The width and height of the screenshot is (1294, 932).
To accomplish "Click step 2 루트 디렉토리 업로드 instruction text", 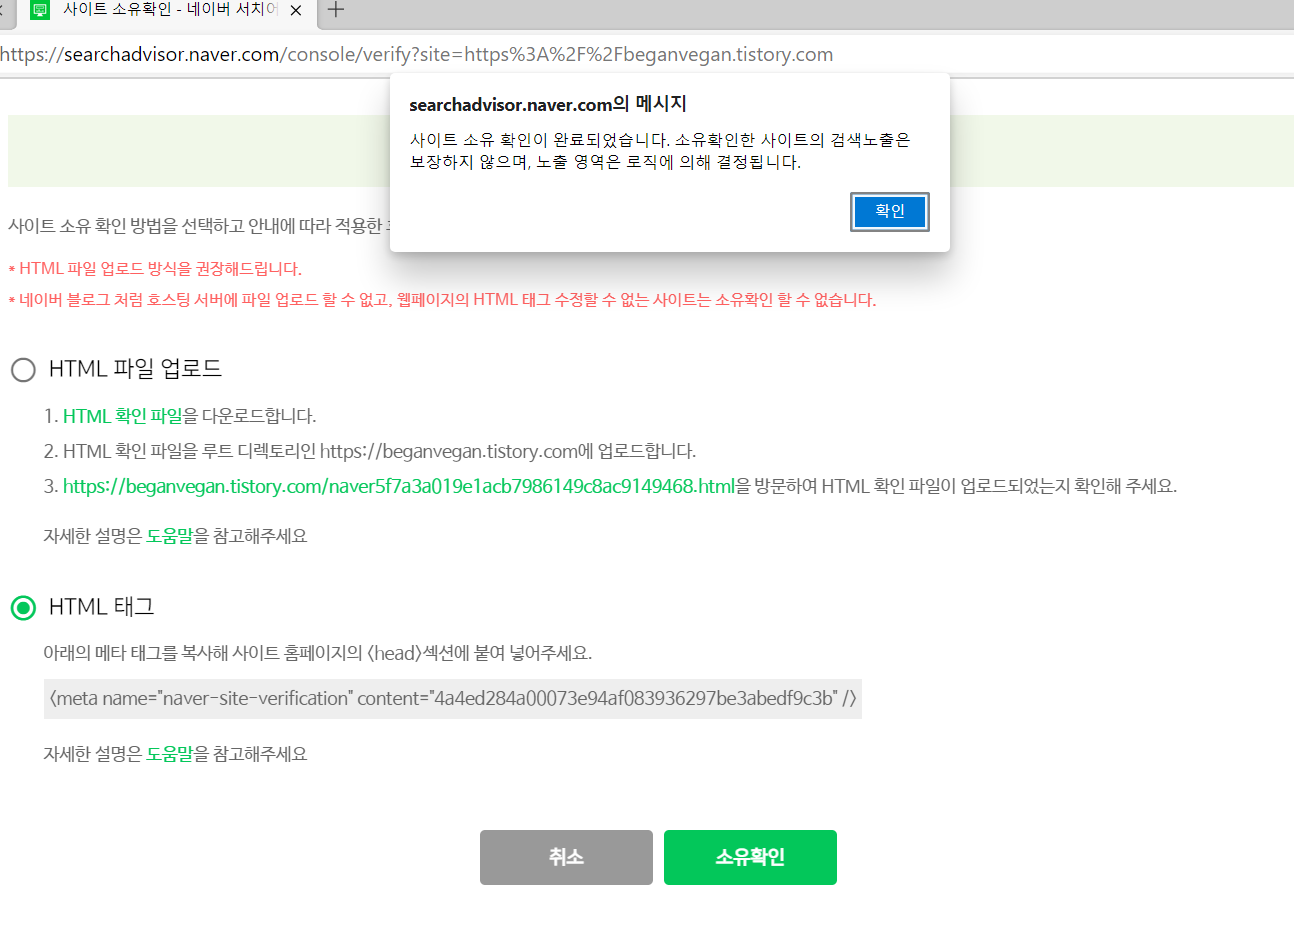I will pyautogui.click(x=370, y=451).
